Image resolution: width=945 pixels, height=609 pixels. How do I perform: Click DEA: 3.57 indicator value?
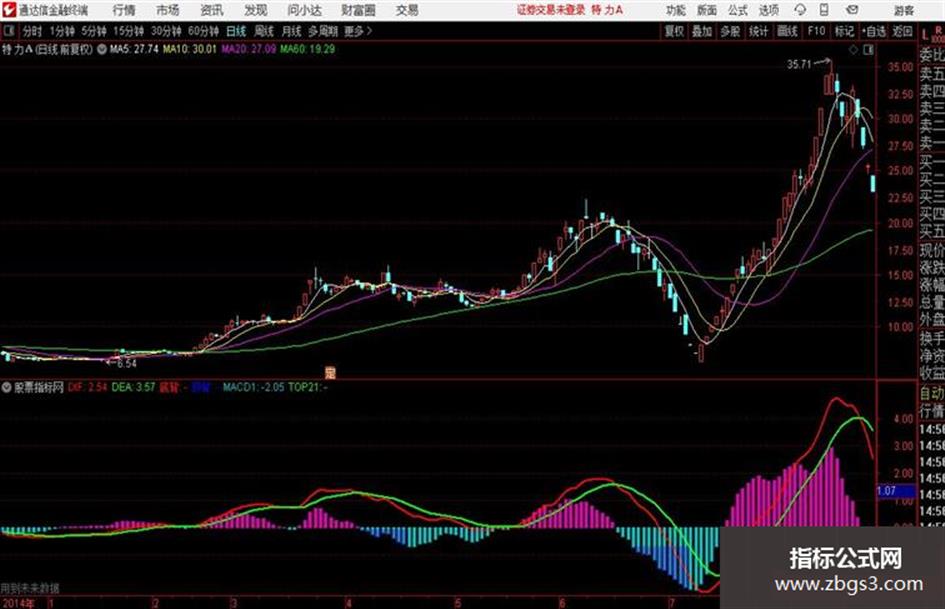pyautogui.click(x=134, y=388)
